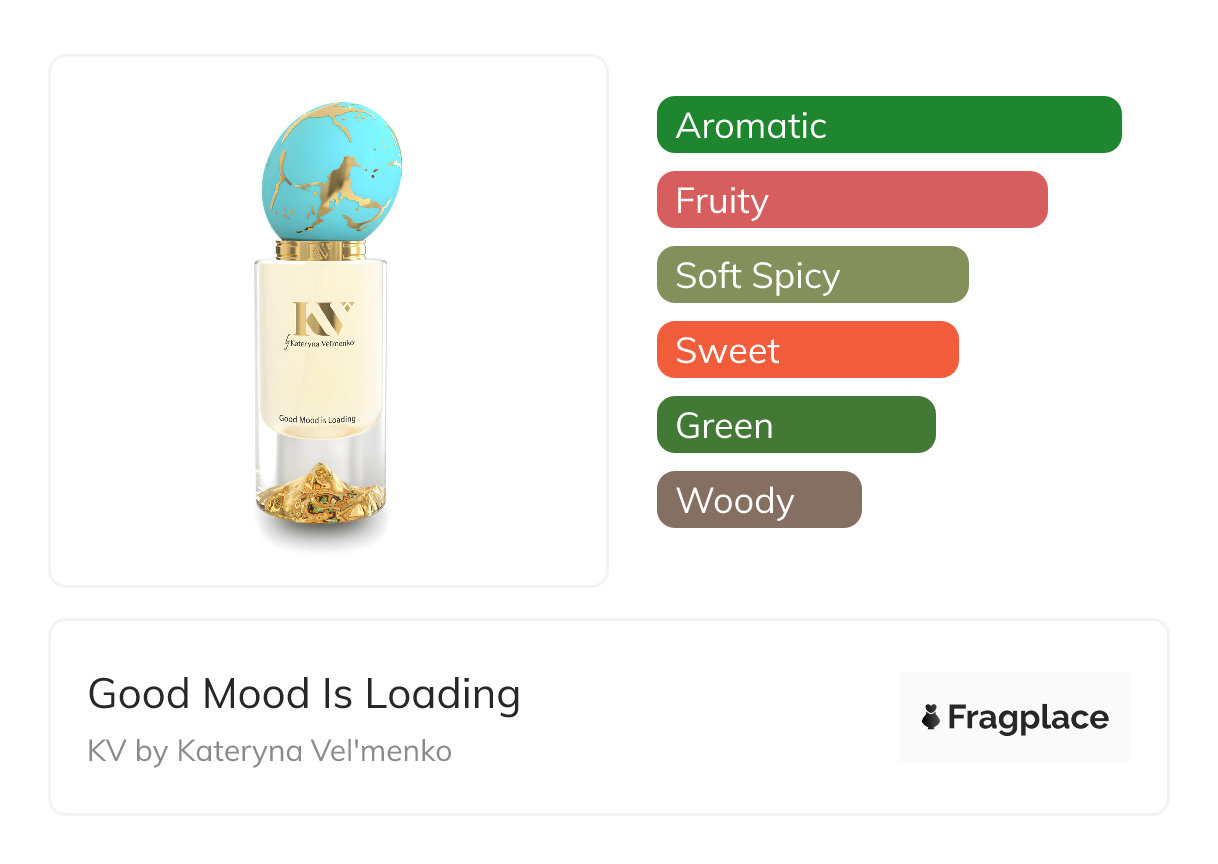The image size is (1218, 864).
Task: Click the Fragplace brand name text
Action: 1028,717
